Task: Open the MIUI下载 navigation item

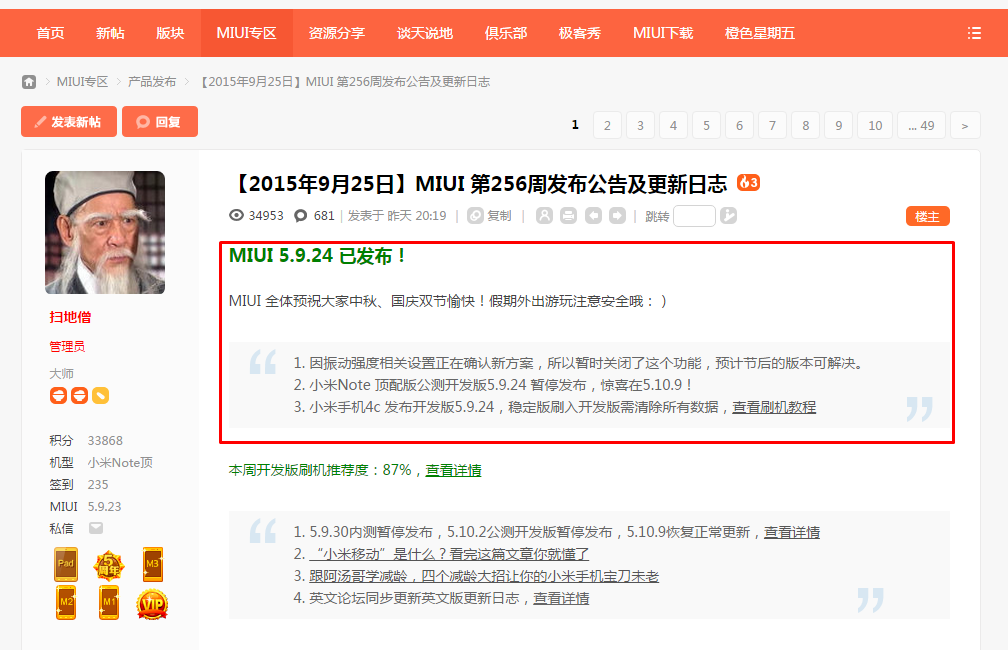Action: click(663, 33)
